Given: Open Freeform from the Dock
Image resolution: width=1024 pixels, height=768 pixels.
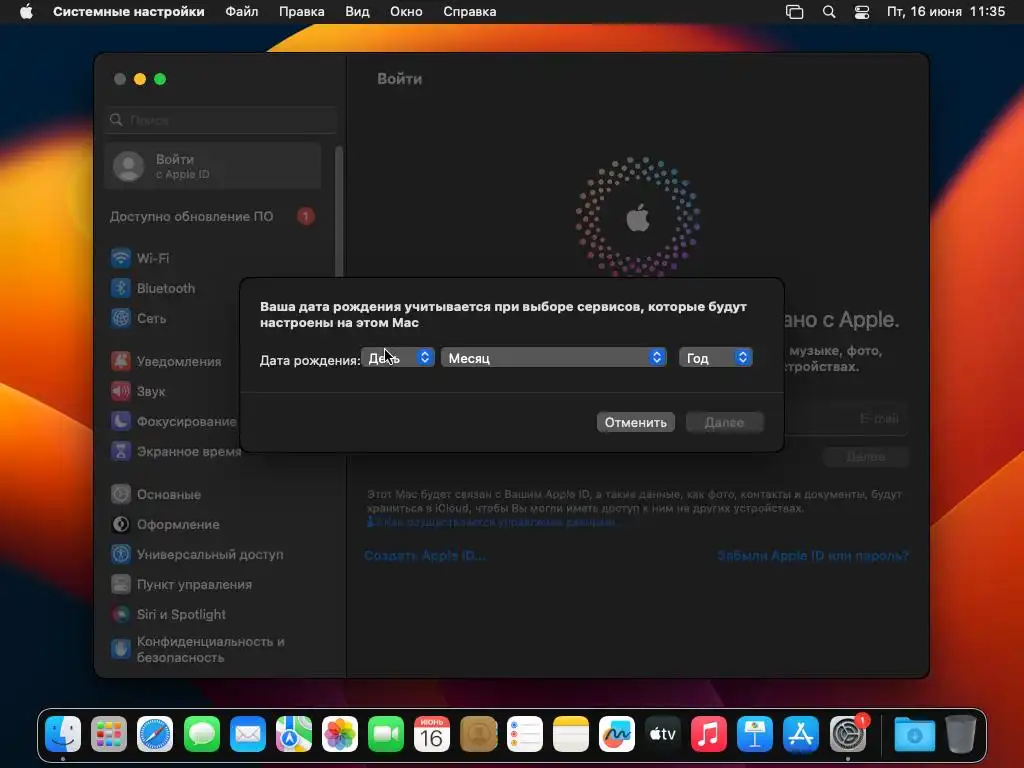Looking at the screenshot, I should pos(616,734).
